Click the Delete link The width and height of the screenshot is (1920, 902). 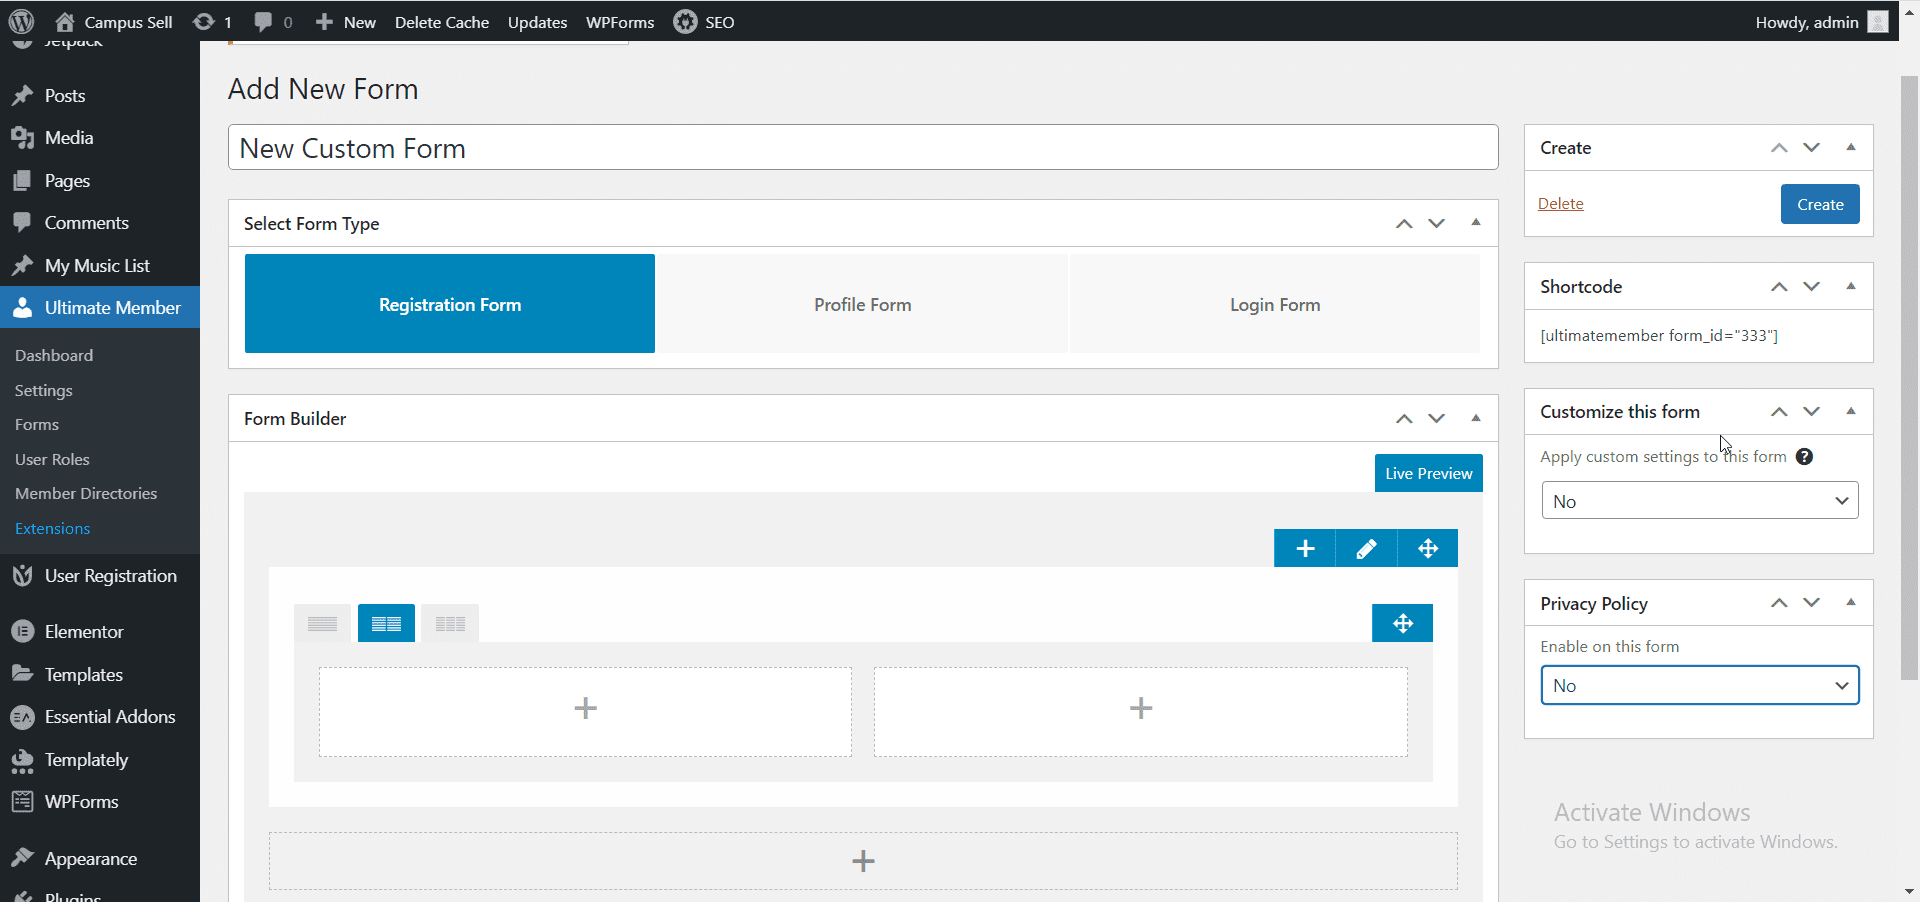tap(1560, 204)
